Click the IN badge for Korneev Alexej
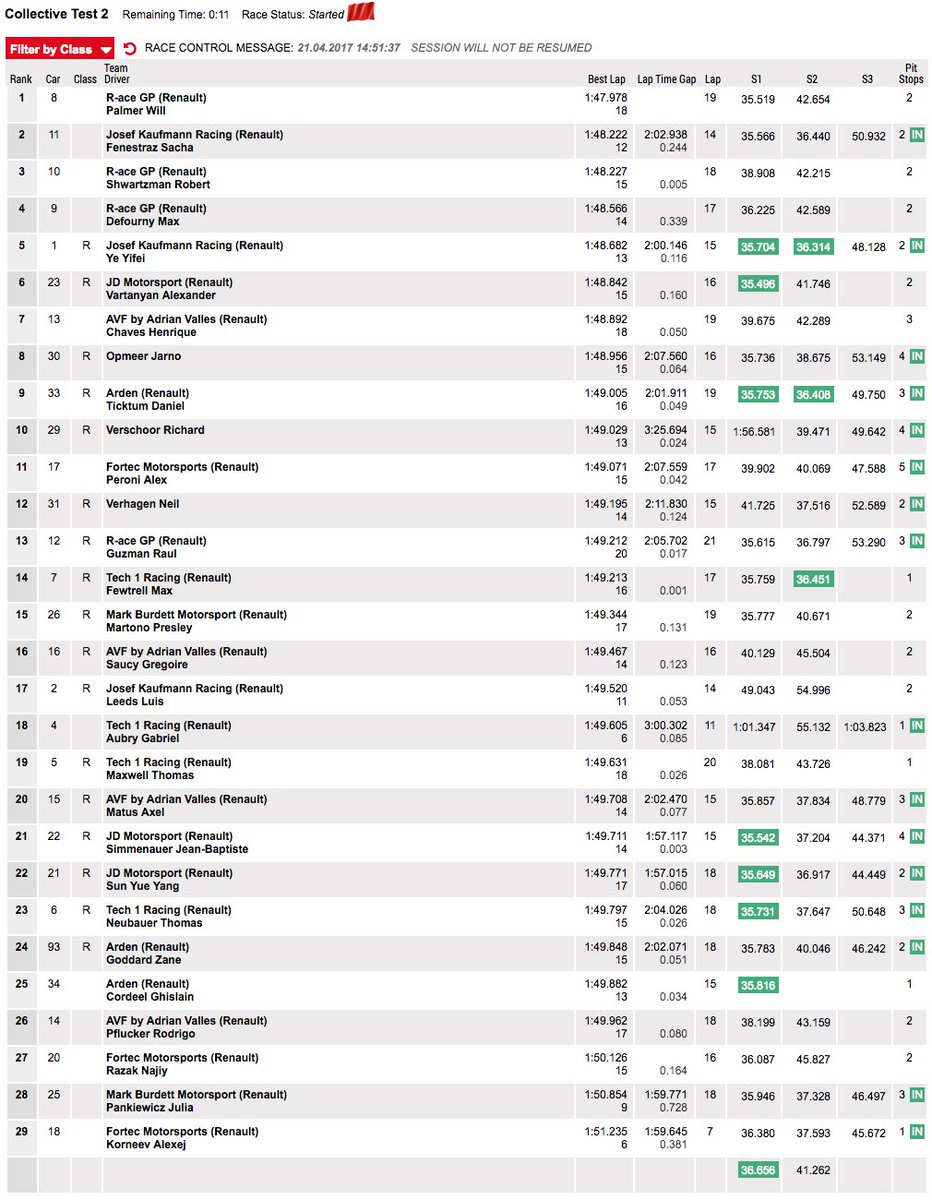Viewport: 932px width, 1200px height. pyautogui.click(x=917, y=1132)
